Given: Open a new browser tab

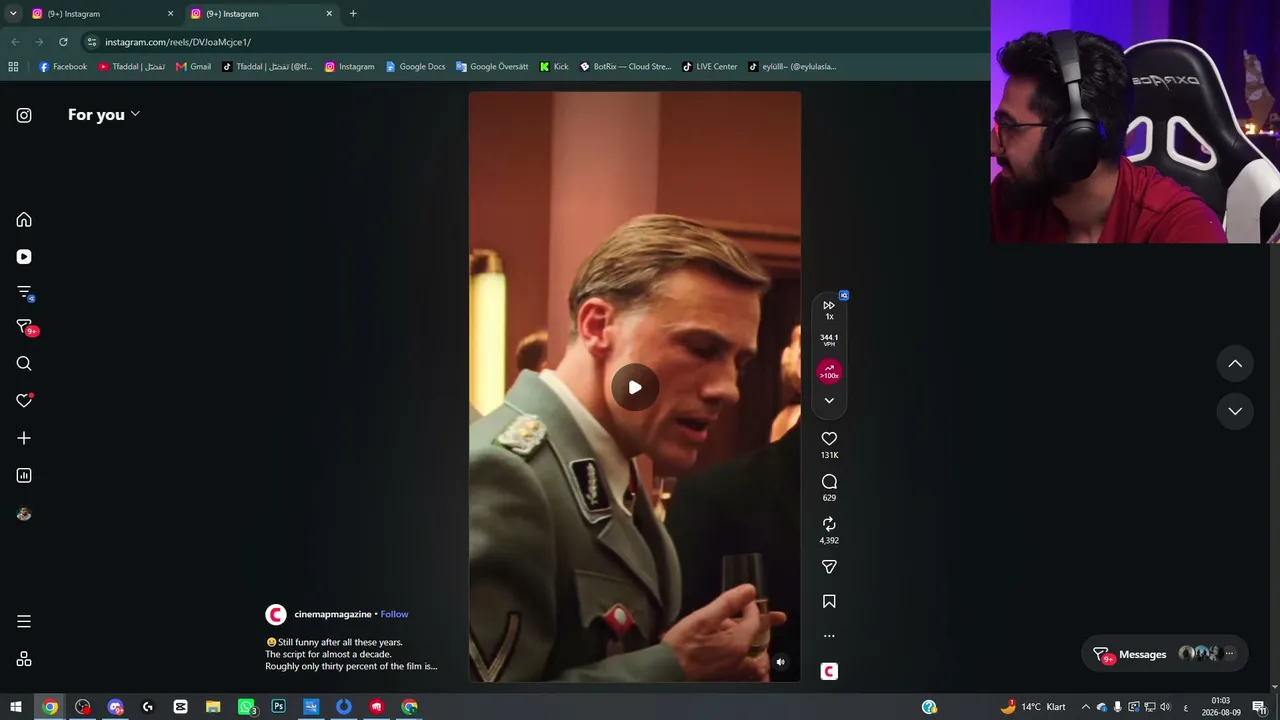Looking at the screenshot, I should pos(353,14).
